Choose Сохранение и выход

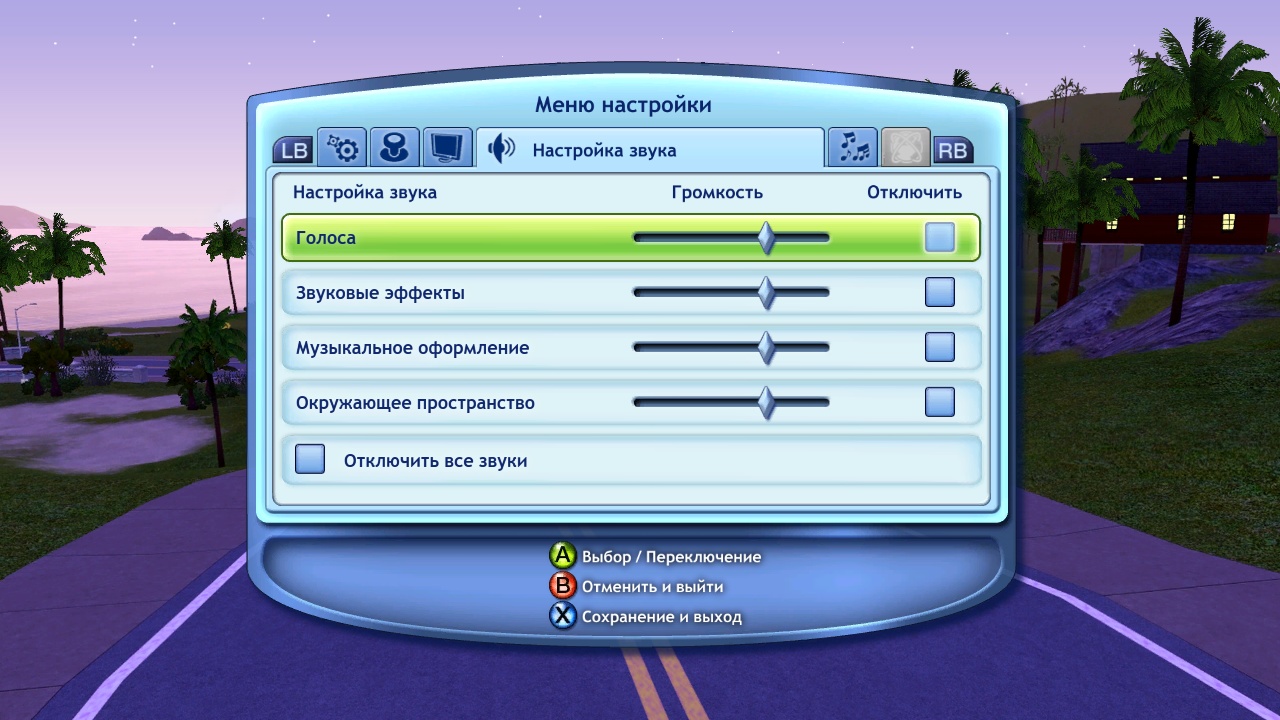coord(662,617)
